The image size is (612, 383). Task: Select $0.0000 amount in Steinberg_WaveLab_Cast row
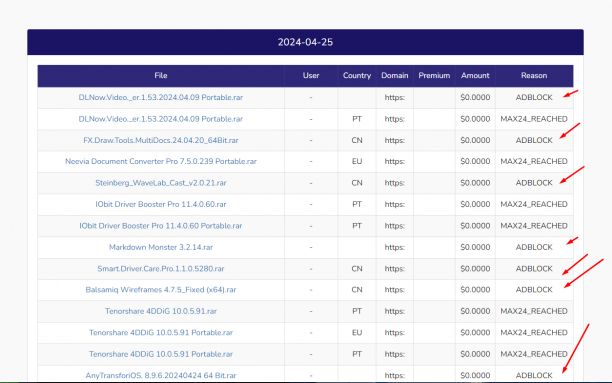(475, 183)
